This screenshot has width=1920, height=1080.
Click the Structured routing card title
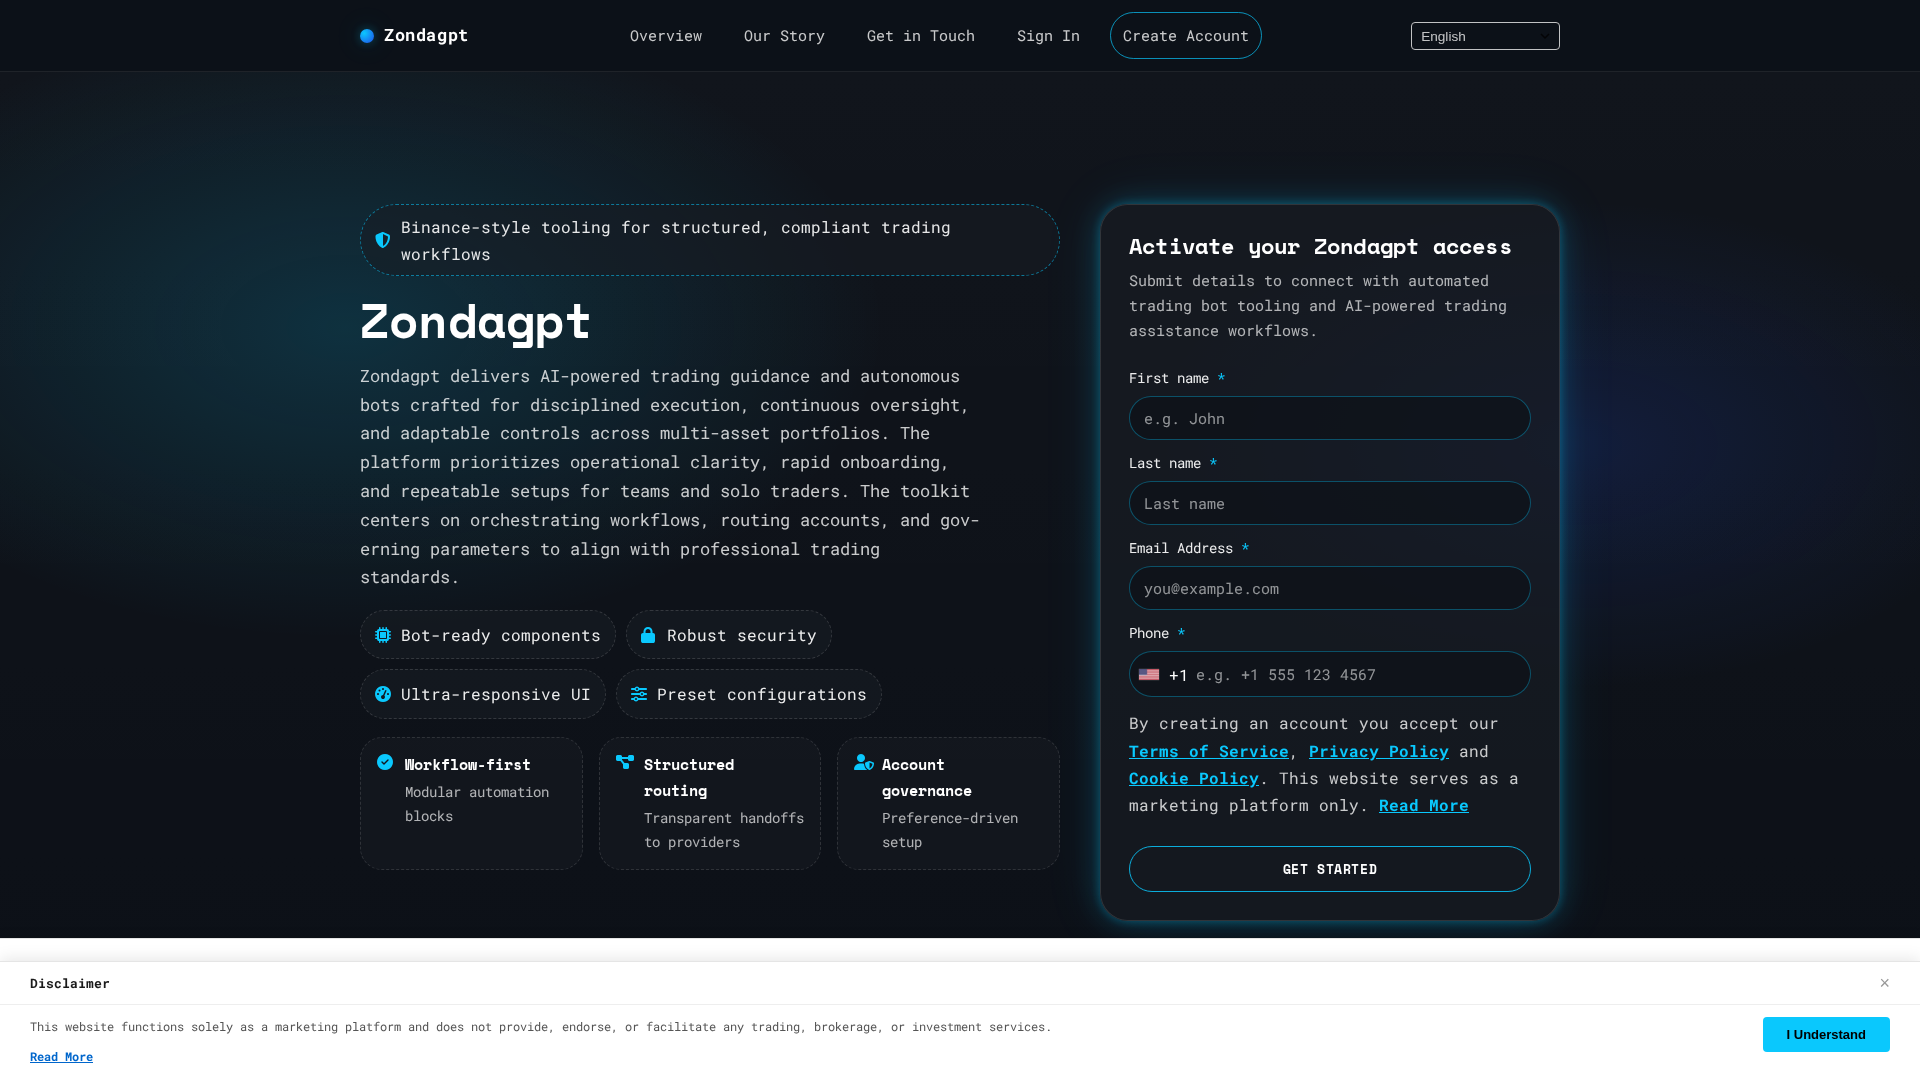tap(689, 777)
